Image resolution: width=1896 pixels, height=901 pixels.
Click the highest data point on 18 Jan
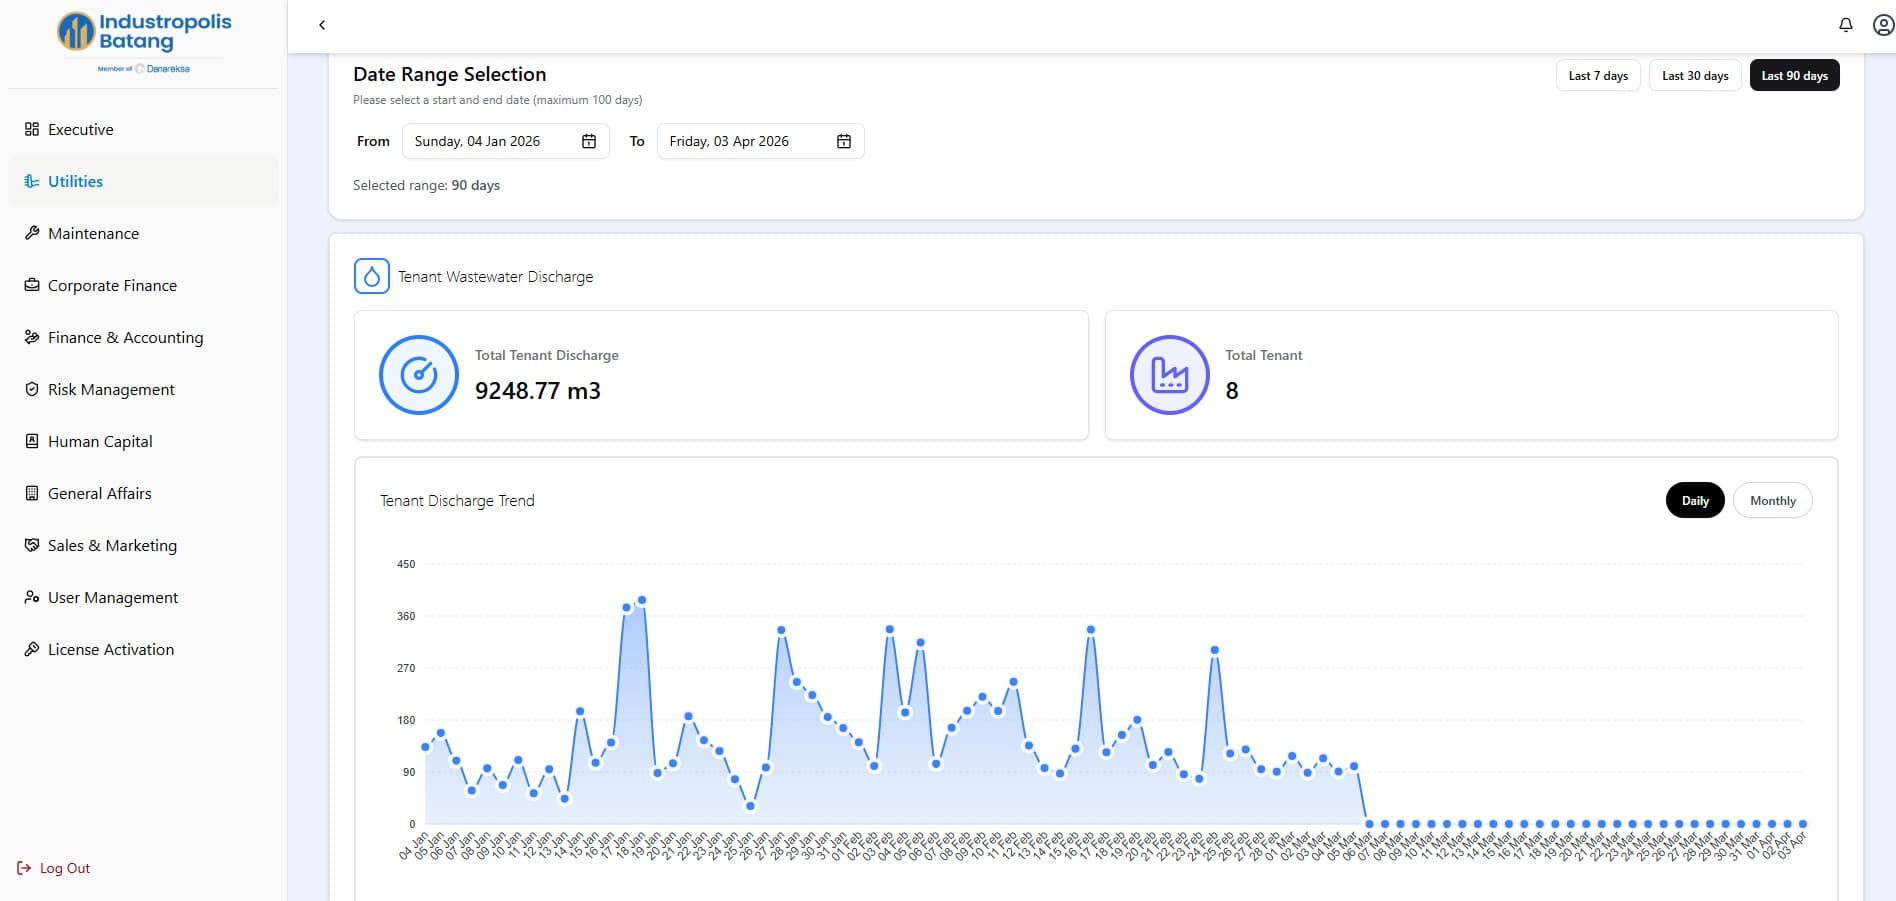pos(642,600)
